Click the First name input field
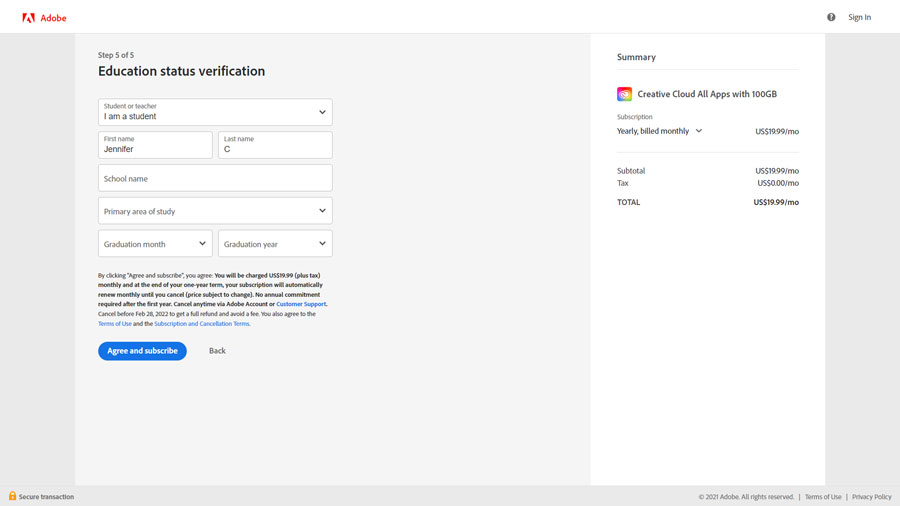 point(155,146)
